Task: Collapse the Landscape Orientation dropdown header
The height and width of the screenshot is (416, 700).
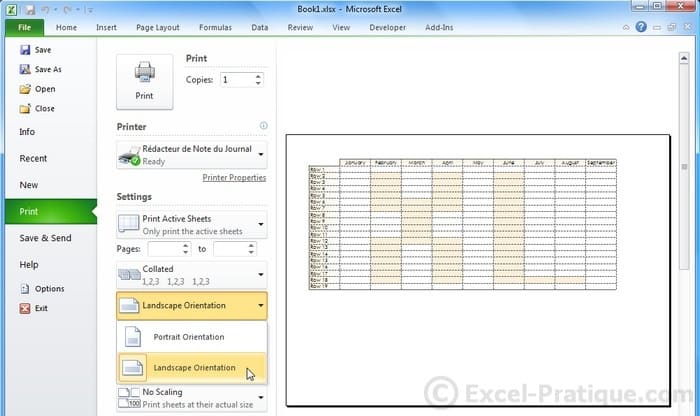Action: 192,306
